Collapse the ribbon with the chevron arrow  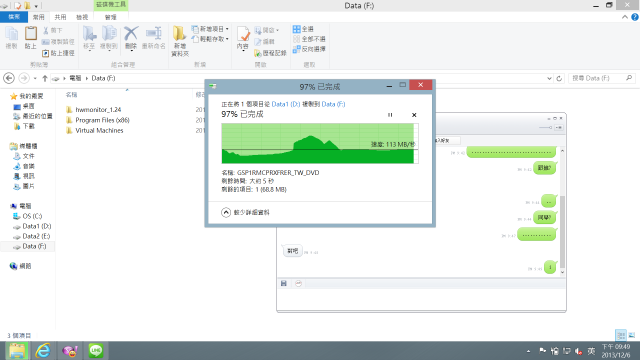[x=625, y=17]
